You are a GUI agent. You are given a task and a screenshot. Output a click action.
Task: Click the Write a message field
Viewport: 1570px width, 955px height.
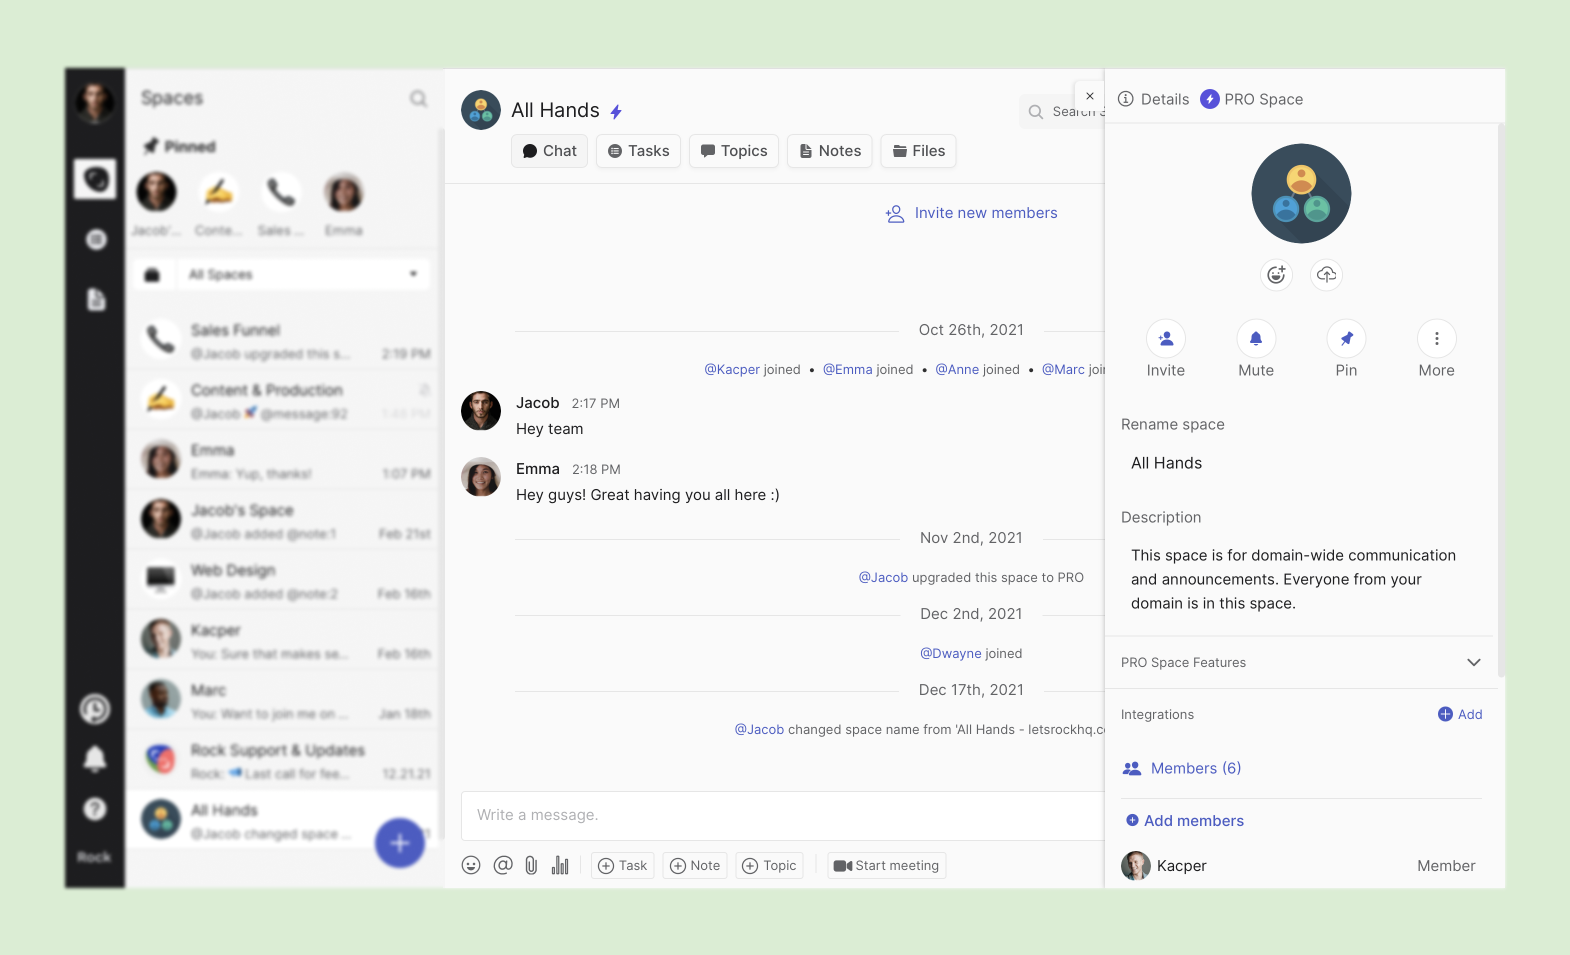tap(780, 815)
